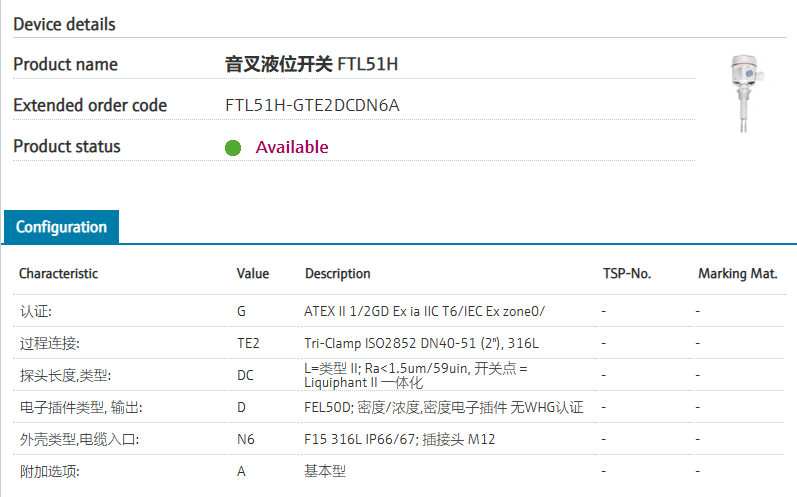Click the Device details heading
The width and height of the screenshot is (797, 497).
click(64, 24)
